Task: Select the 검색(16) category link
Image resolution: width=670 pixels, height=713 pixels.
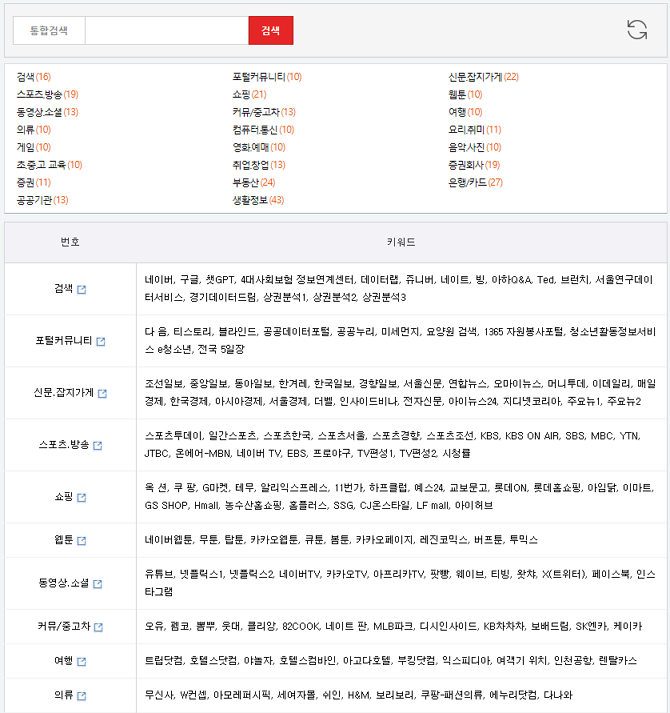Action: [x=34, y=77]
